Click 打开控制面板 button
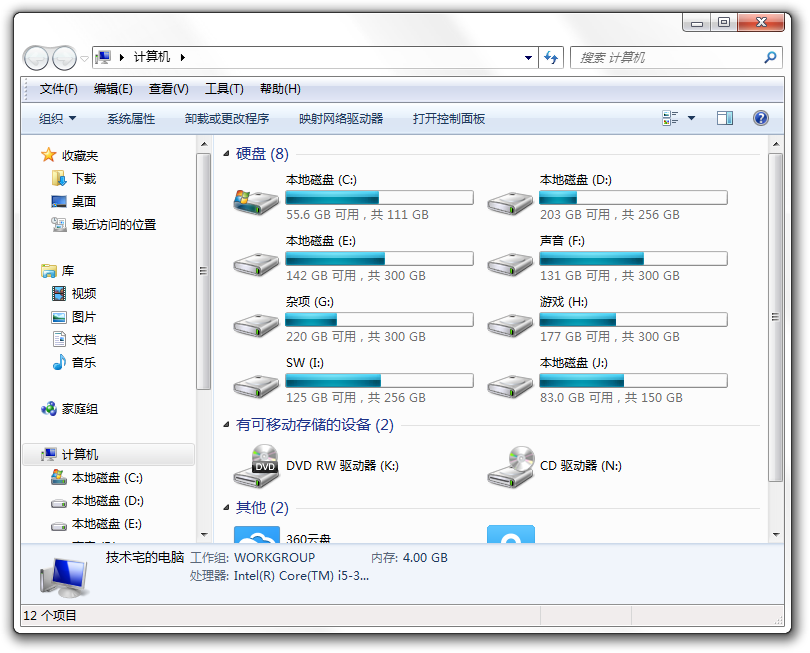 [449, 118]
